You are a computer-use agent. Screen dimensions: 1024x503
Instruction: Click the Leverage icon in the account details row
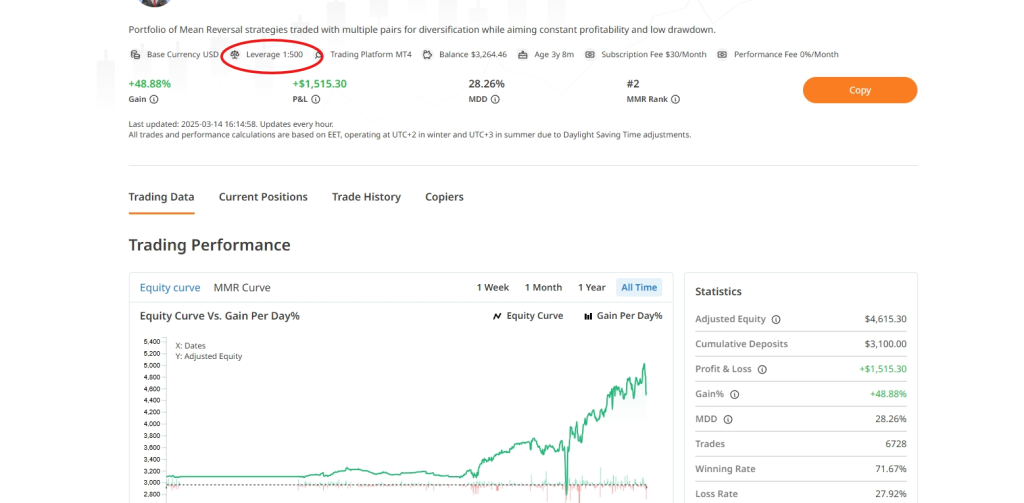(236, 54)
